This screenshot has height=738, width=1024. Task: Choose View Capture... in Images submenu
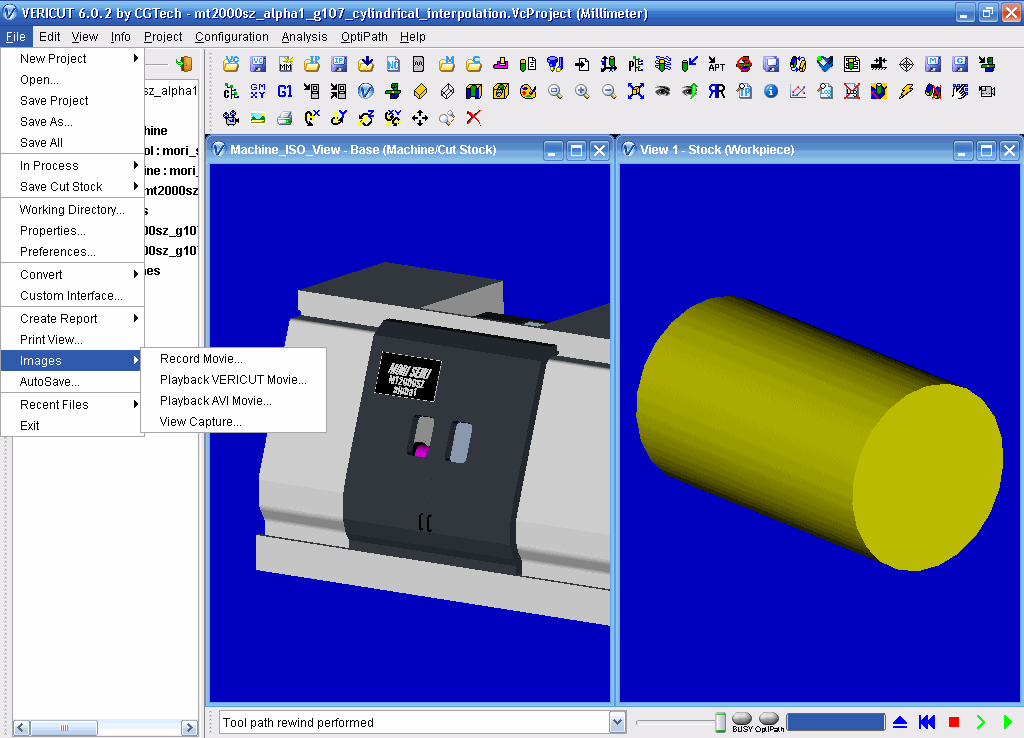point(233,421)
